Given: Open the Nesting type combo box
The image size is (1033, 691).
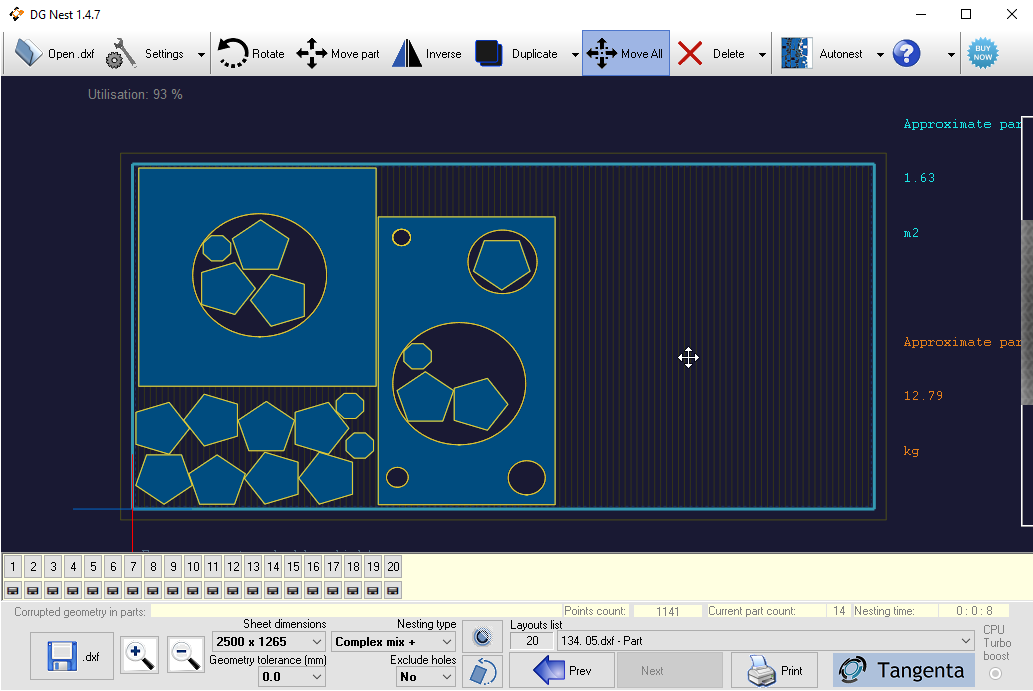Looking at the screenshot, I should [x=393, y=641].
